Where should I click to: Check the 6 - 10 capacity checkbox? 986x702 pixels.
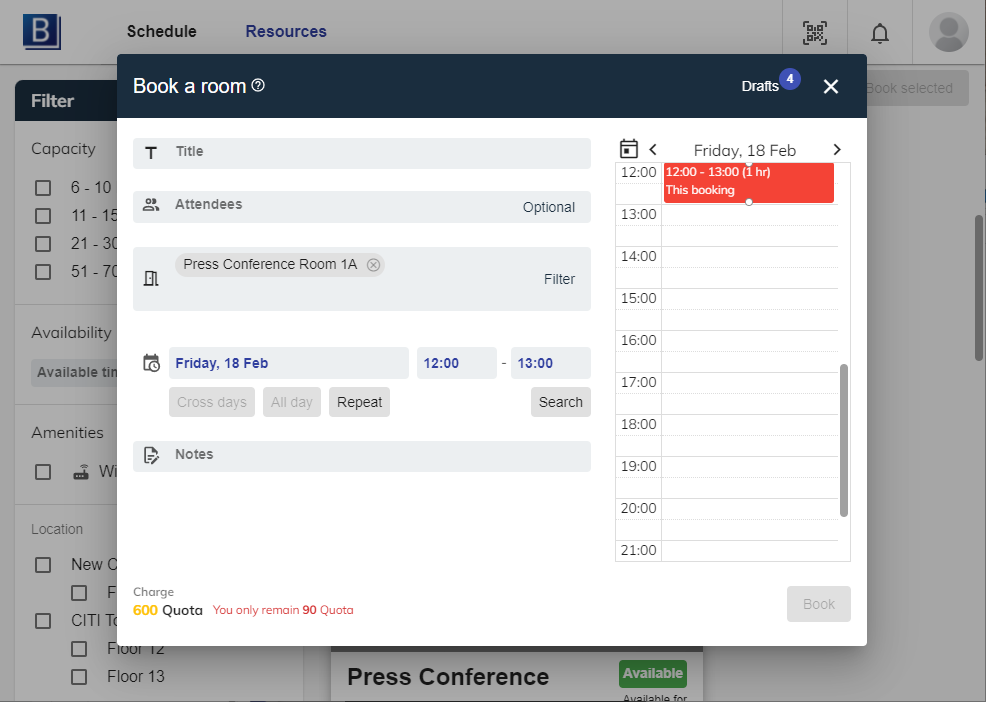[x=43, y=188]
